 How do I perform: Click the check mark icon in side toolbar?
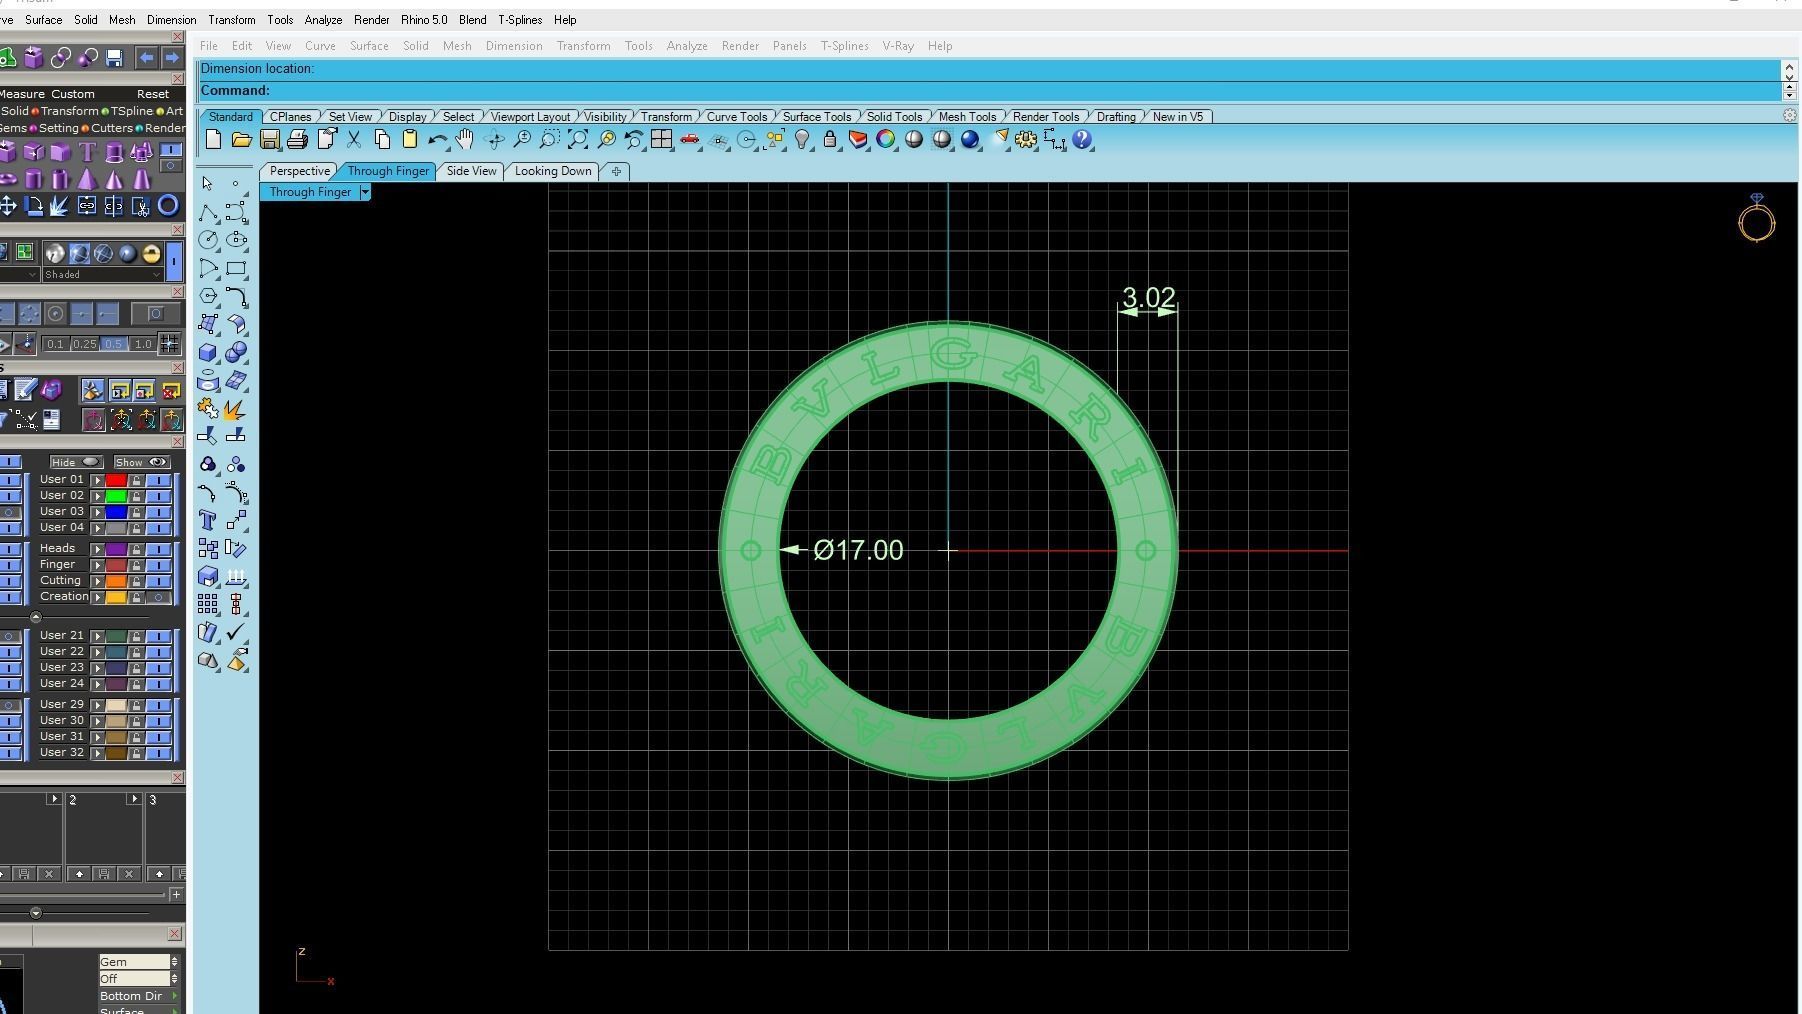click(x=236, y=632)
